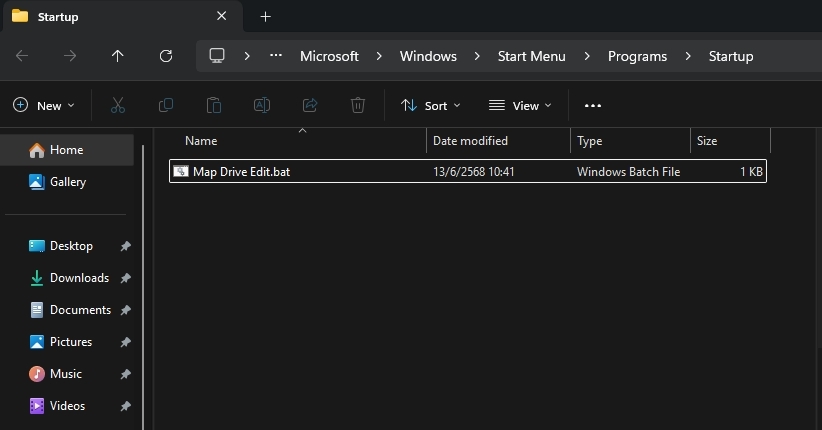Sort files by Date modified column
The width and height of the screenshot is (822, 430).
point(470,141)
